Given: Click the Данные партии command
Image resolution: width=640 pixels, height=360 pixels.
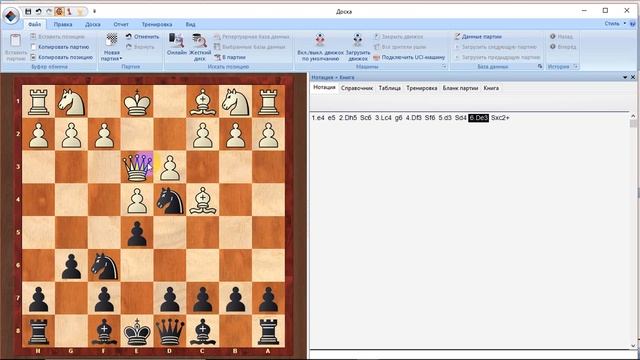Looking at the screenshot, I should (478, 37).
